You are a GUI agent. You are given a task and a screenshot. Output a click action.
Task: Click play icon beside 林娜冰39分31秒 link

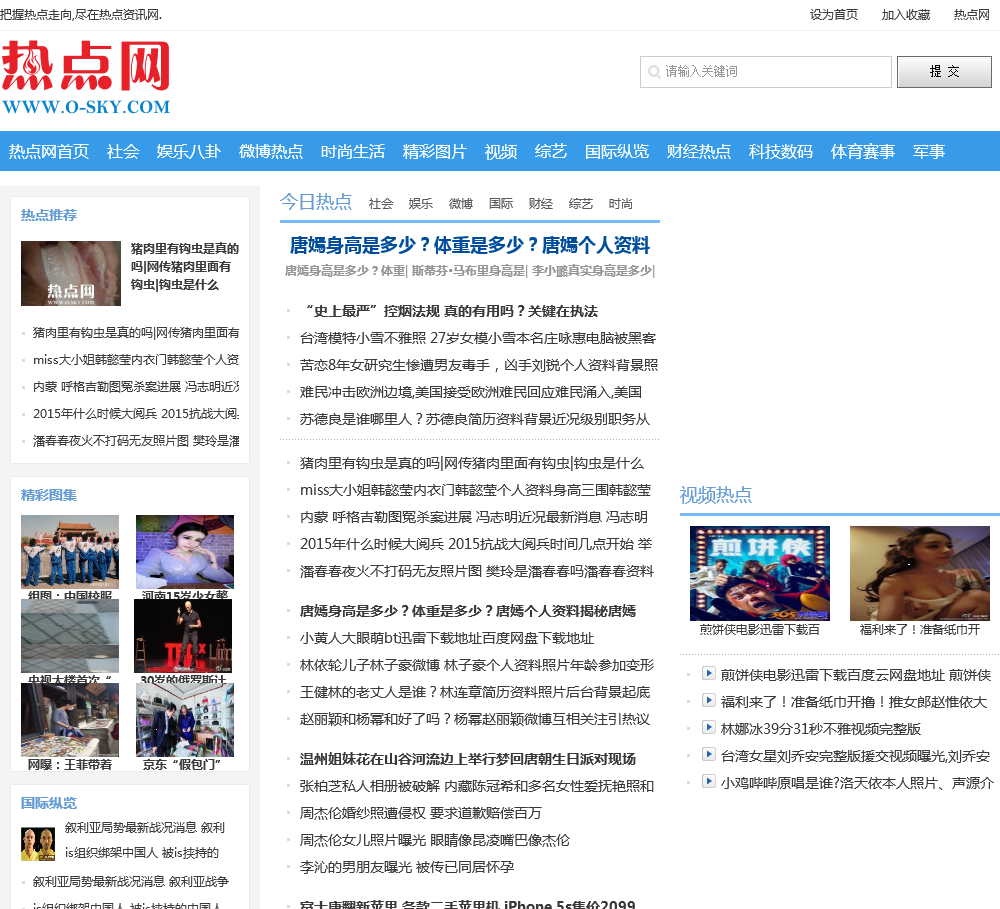(708, 727)
